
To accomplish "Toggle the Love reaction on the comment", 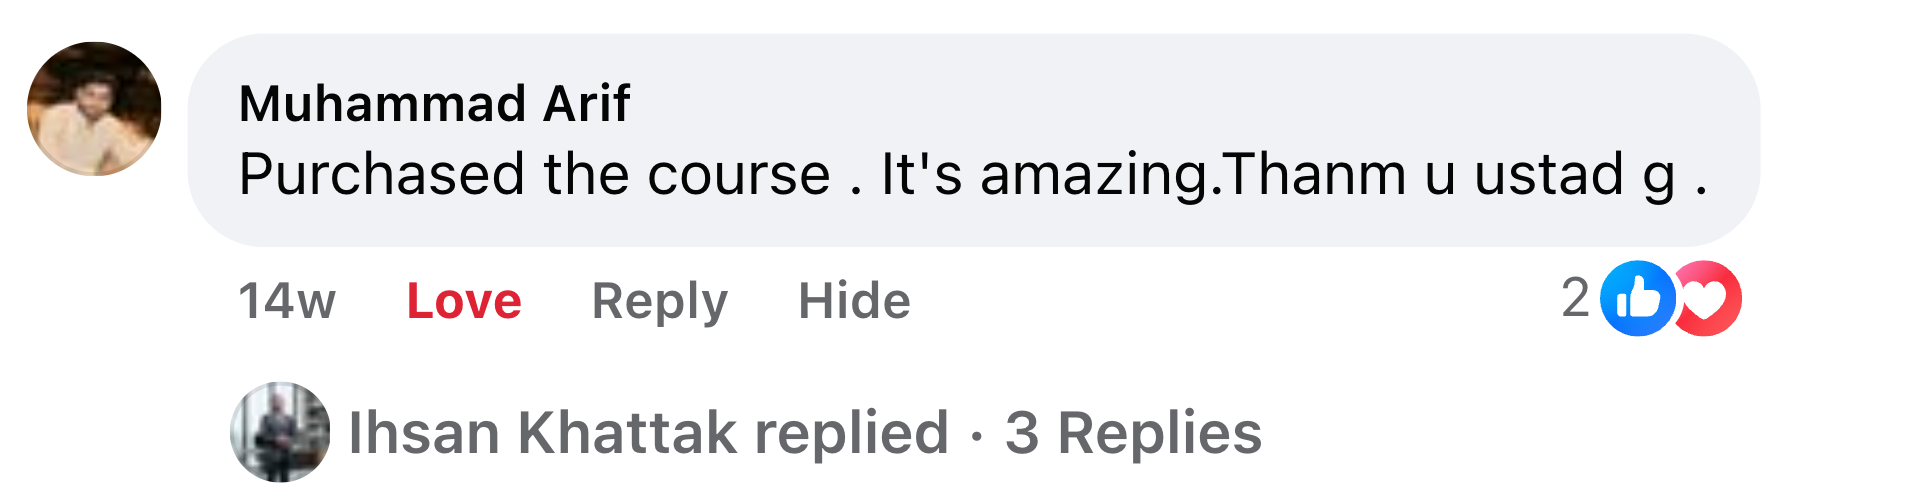I will coord(464,301).
